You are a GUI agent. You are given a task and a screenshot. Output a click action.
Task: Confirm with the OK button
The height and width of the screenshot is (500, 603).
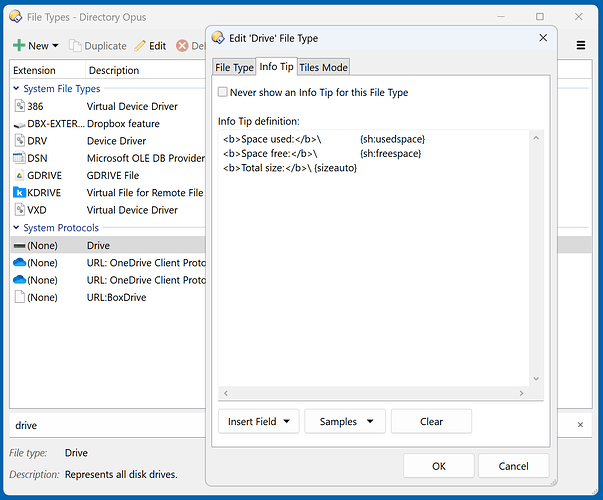pyautogui.click(x=438, y=466)
